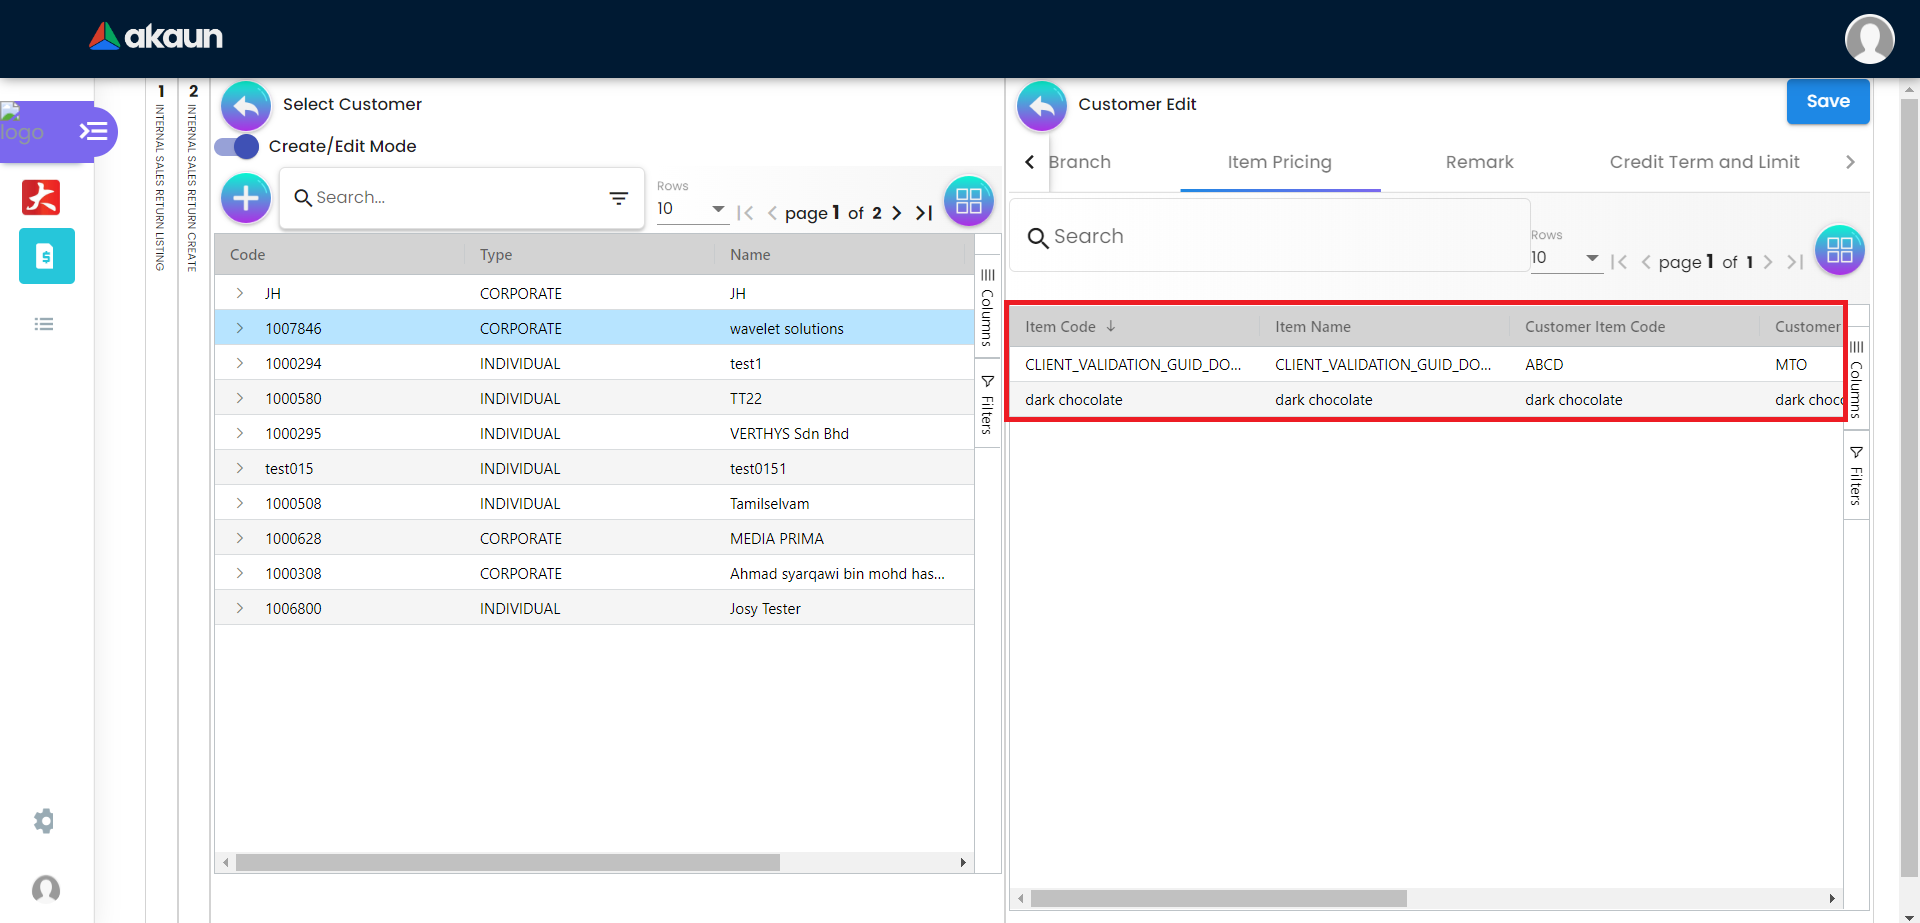Screen dimensions: 1920x923
Task: Open the red figure app icon in sidebar
Action: pos(41,197)
